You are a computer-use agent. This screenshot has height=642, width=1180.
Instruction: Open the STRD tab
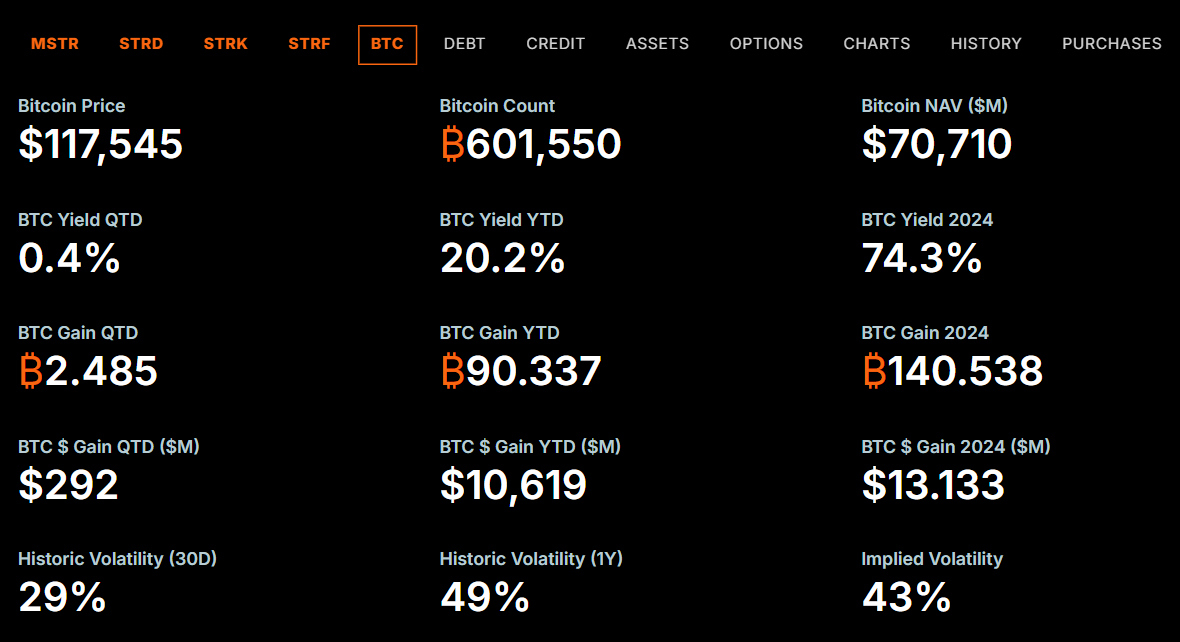click(x=141, y=43)
